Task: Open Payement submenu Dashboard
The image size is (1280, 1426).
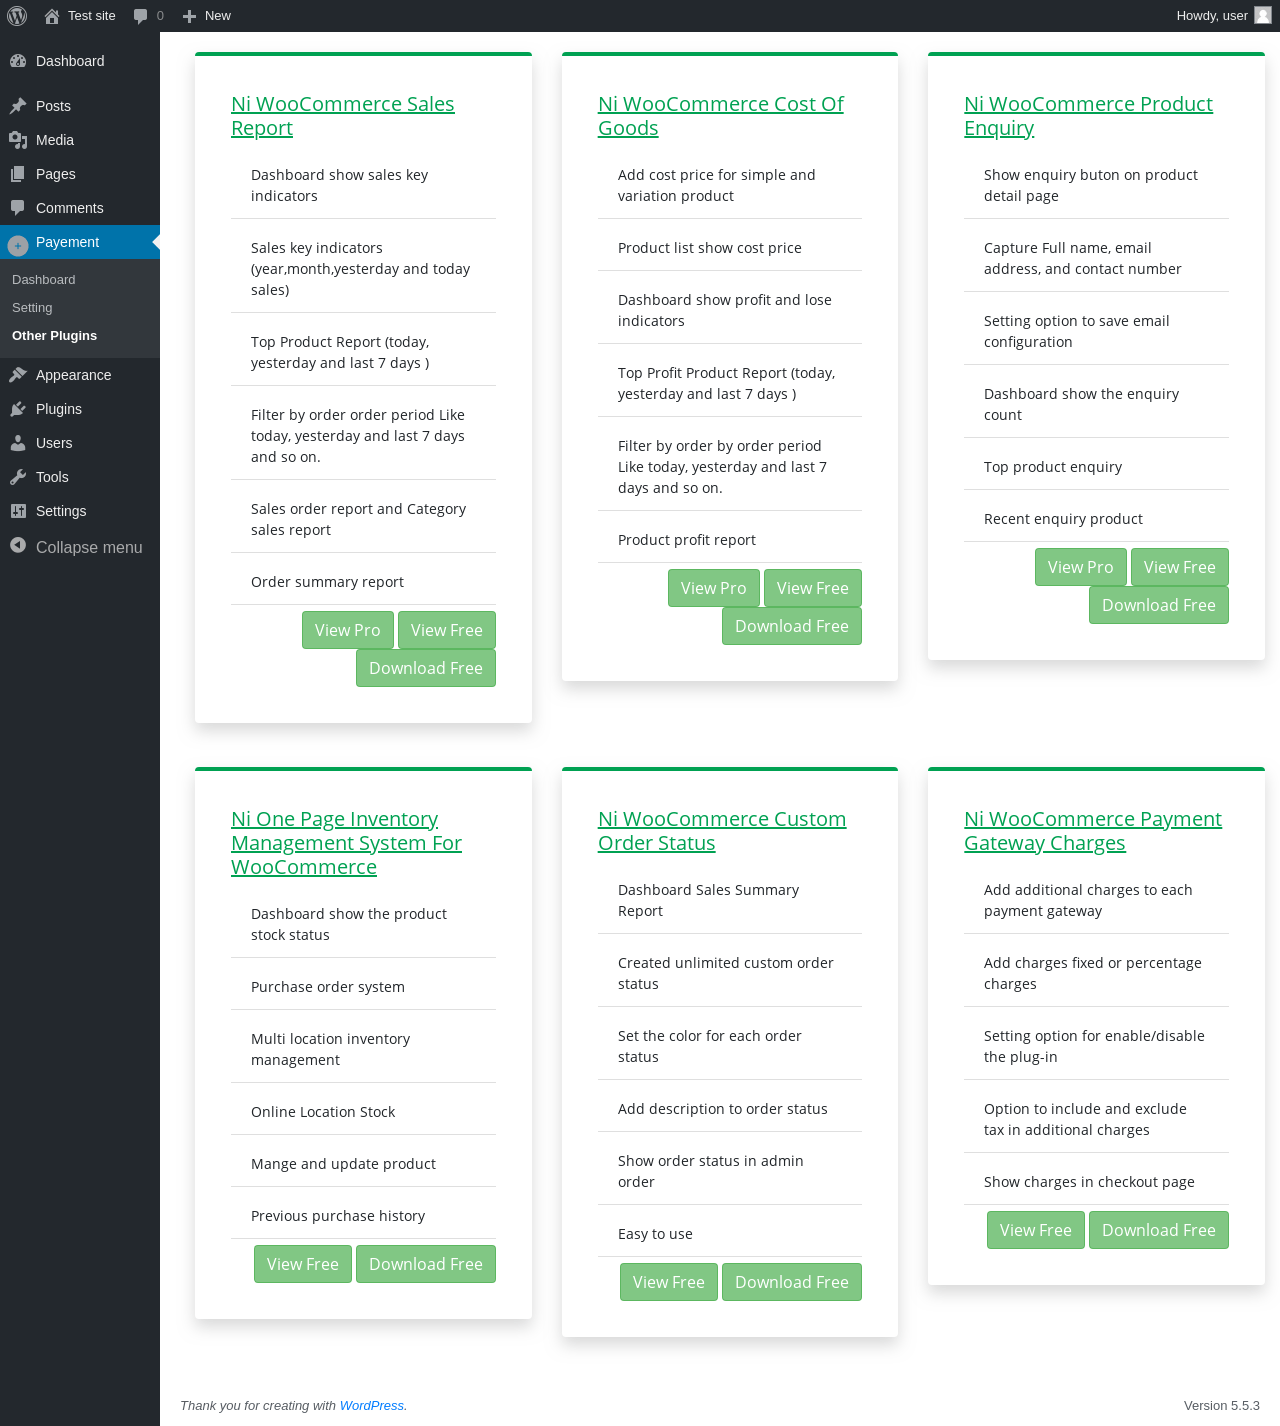Action: point(44,280)
